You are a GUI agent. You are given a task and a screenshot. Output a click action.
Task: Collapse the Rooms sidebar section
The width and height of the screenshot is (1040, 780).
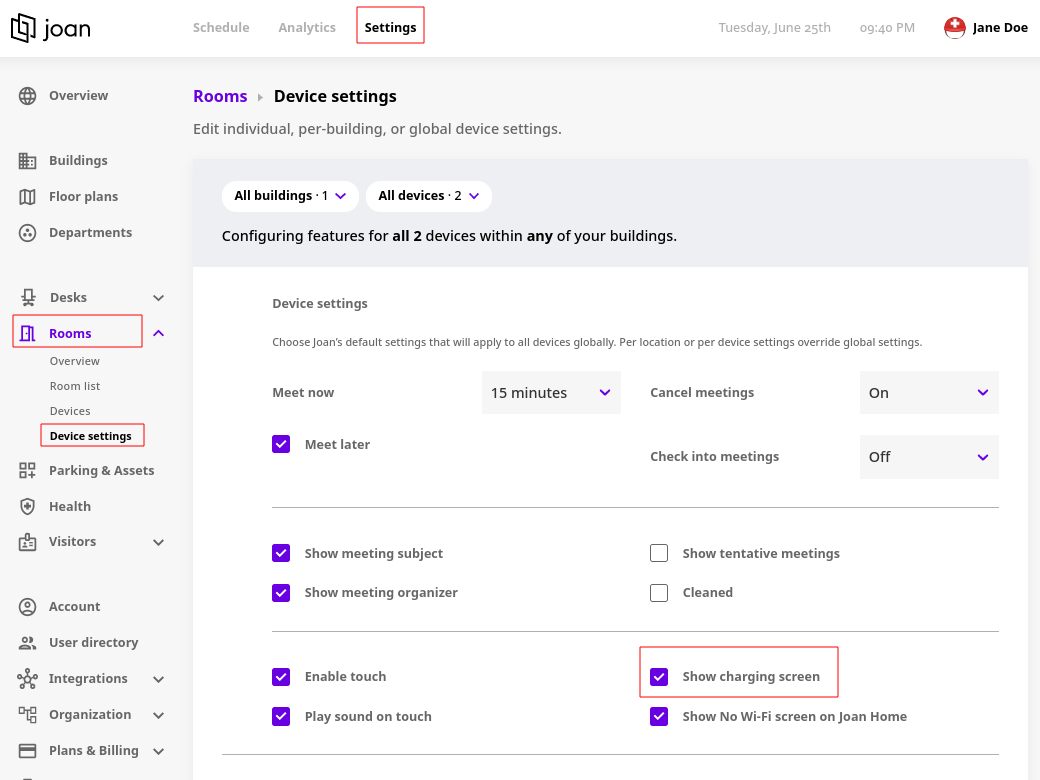coord(159,333)
